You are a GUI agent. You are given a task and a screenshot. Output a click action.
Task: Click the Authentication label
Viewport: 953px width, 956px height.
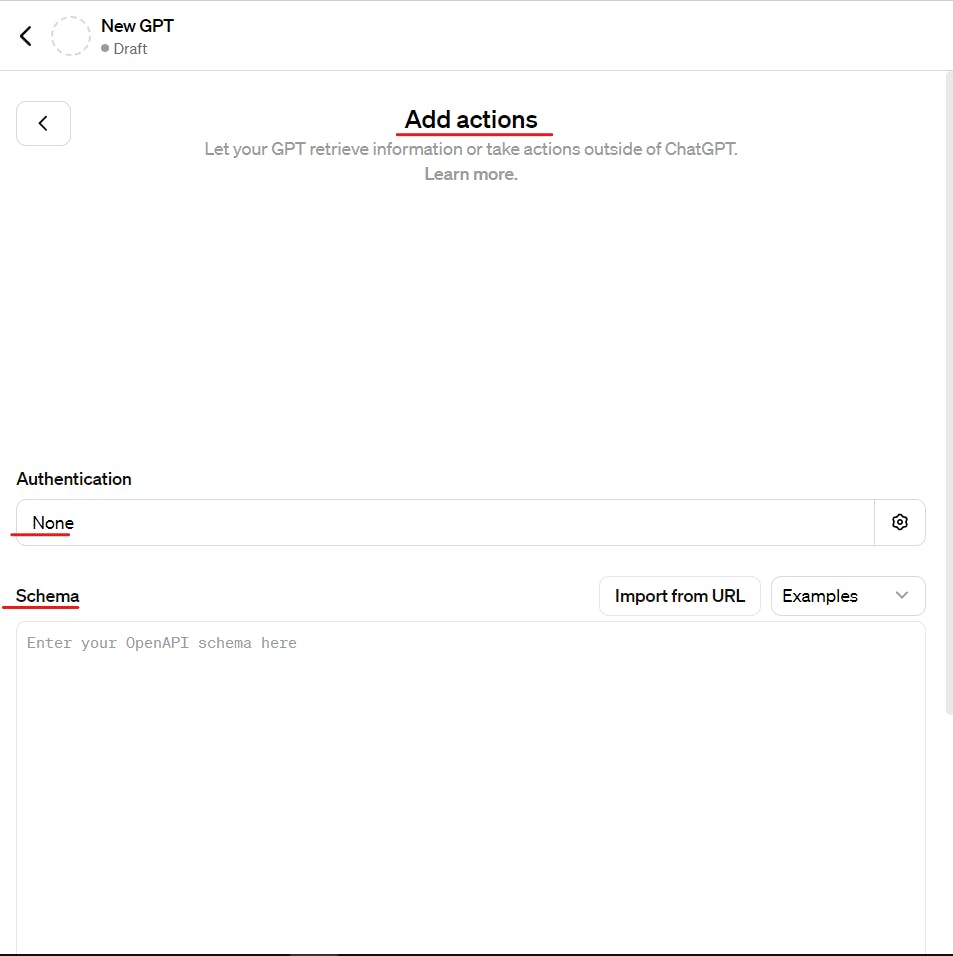pos(74,479)
